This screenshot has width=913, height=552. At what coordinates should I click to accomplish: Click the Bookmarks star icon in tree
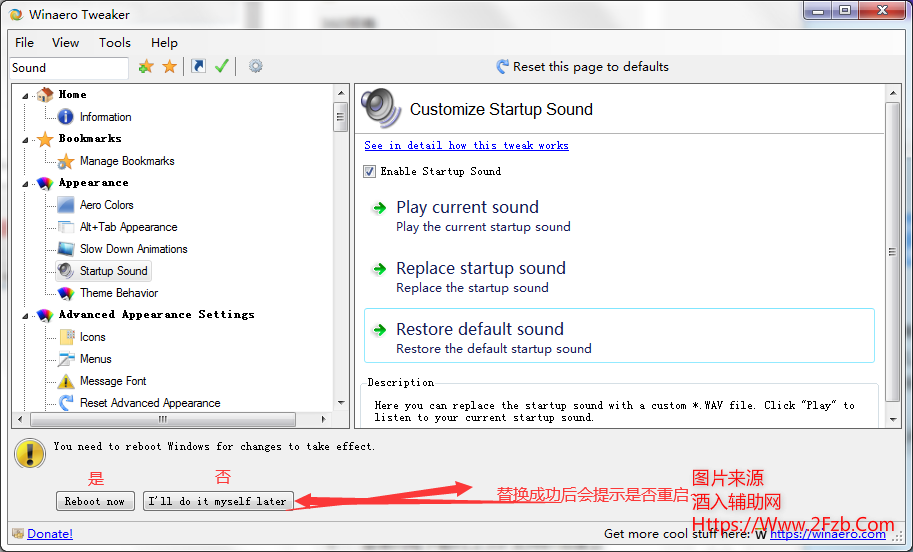(x=45, y=139)
